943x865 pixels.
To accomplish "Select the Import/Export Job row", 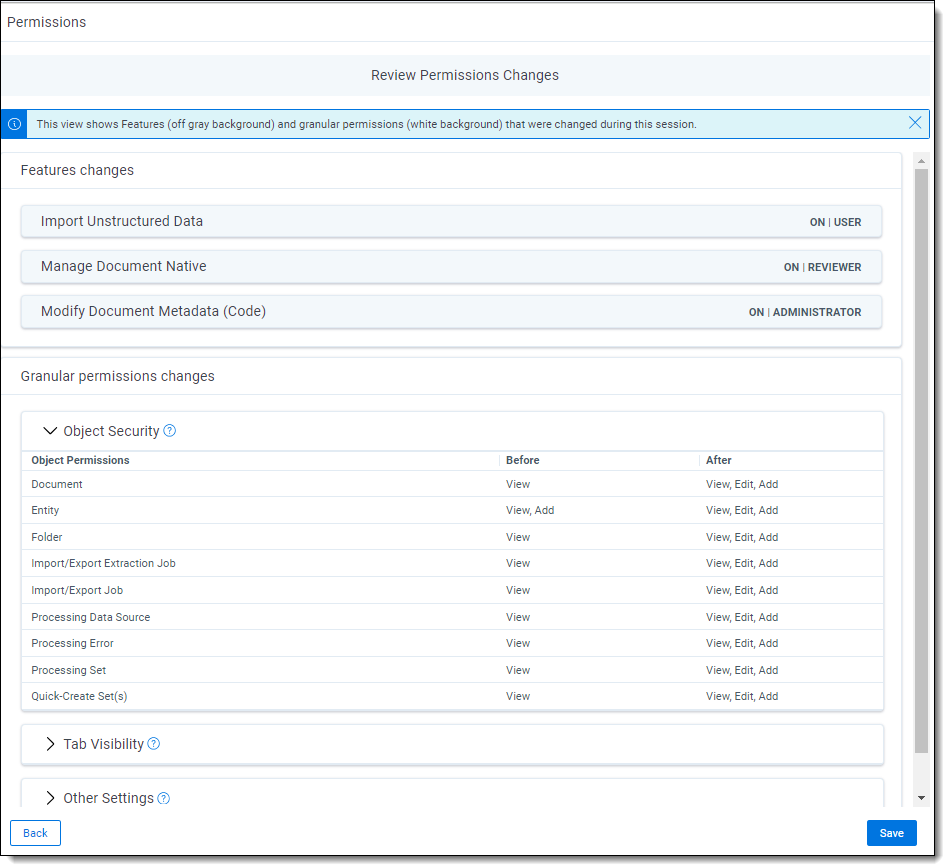I will pyautogui.click(x=452, y=590).
